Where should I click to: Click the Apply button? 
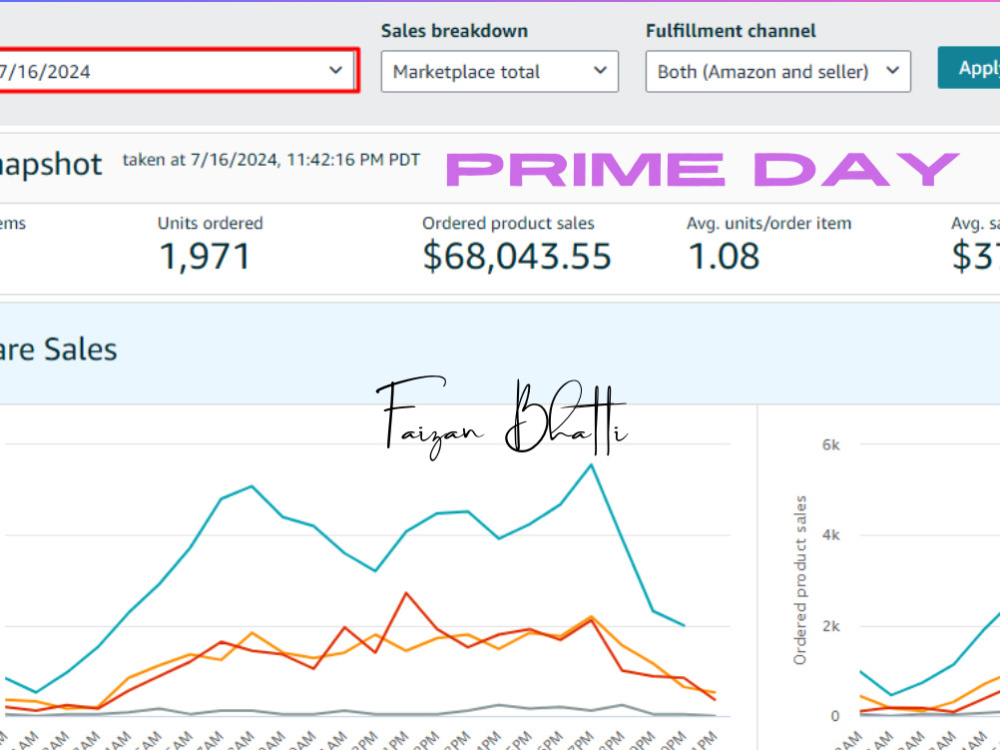[x=969, y=68]
